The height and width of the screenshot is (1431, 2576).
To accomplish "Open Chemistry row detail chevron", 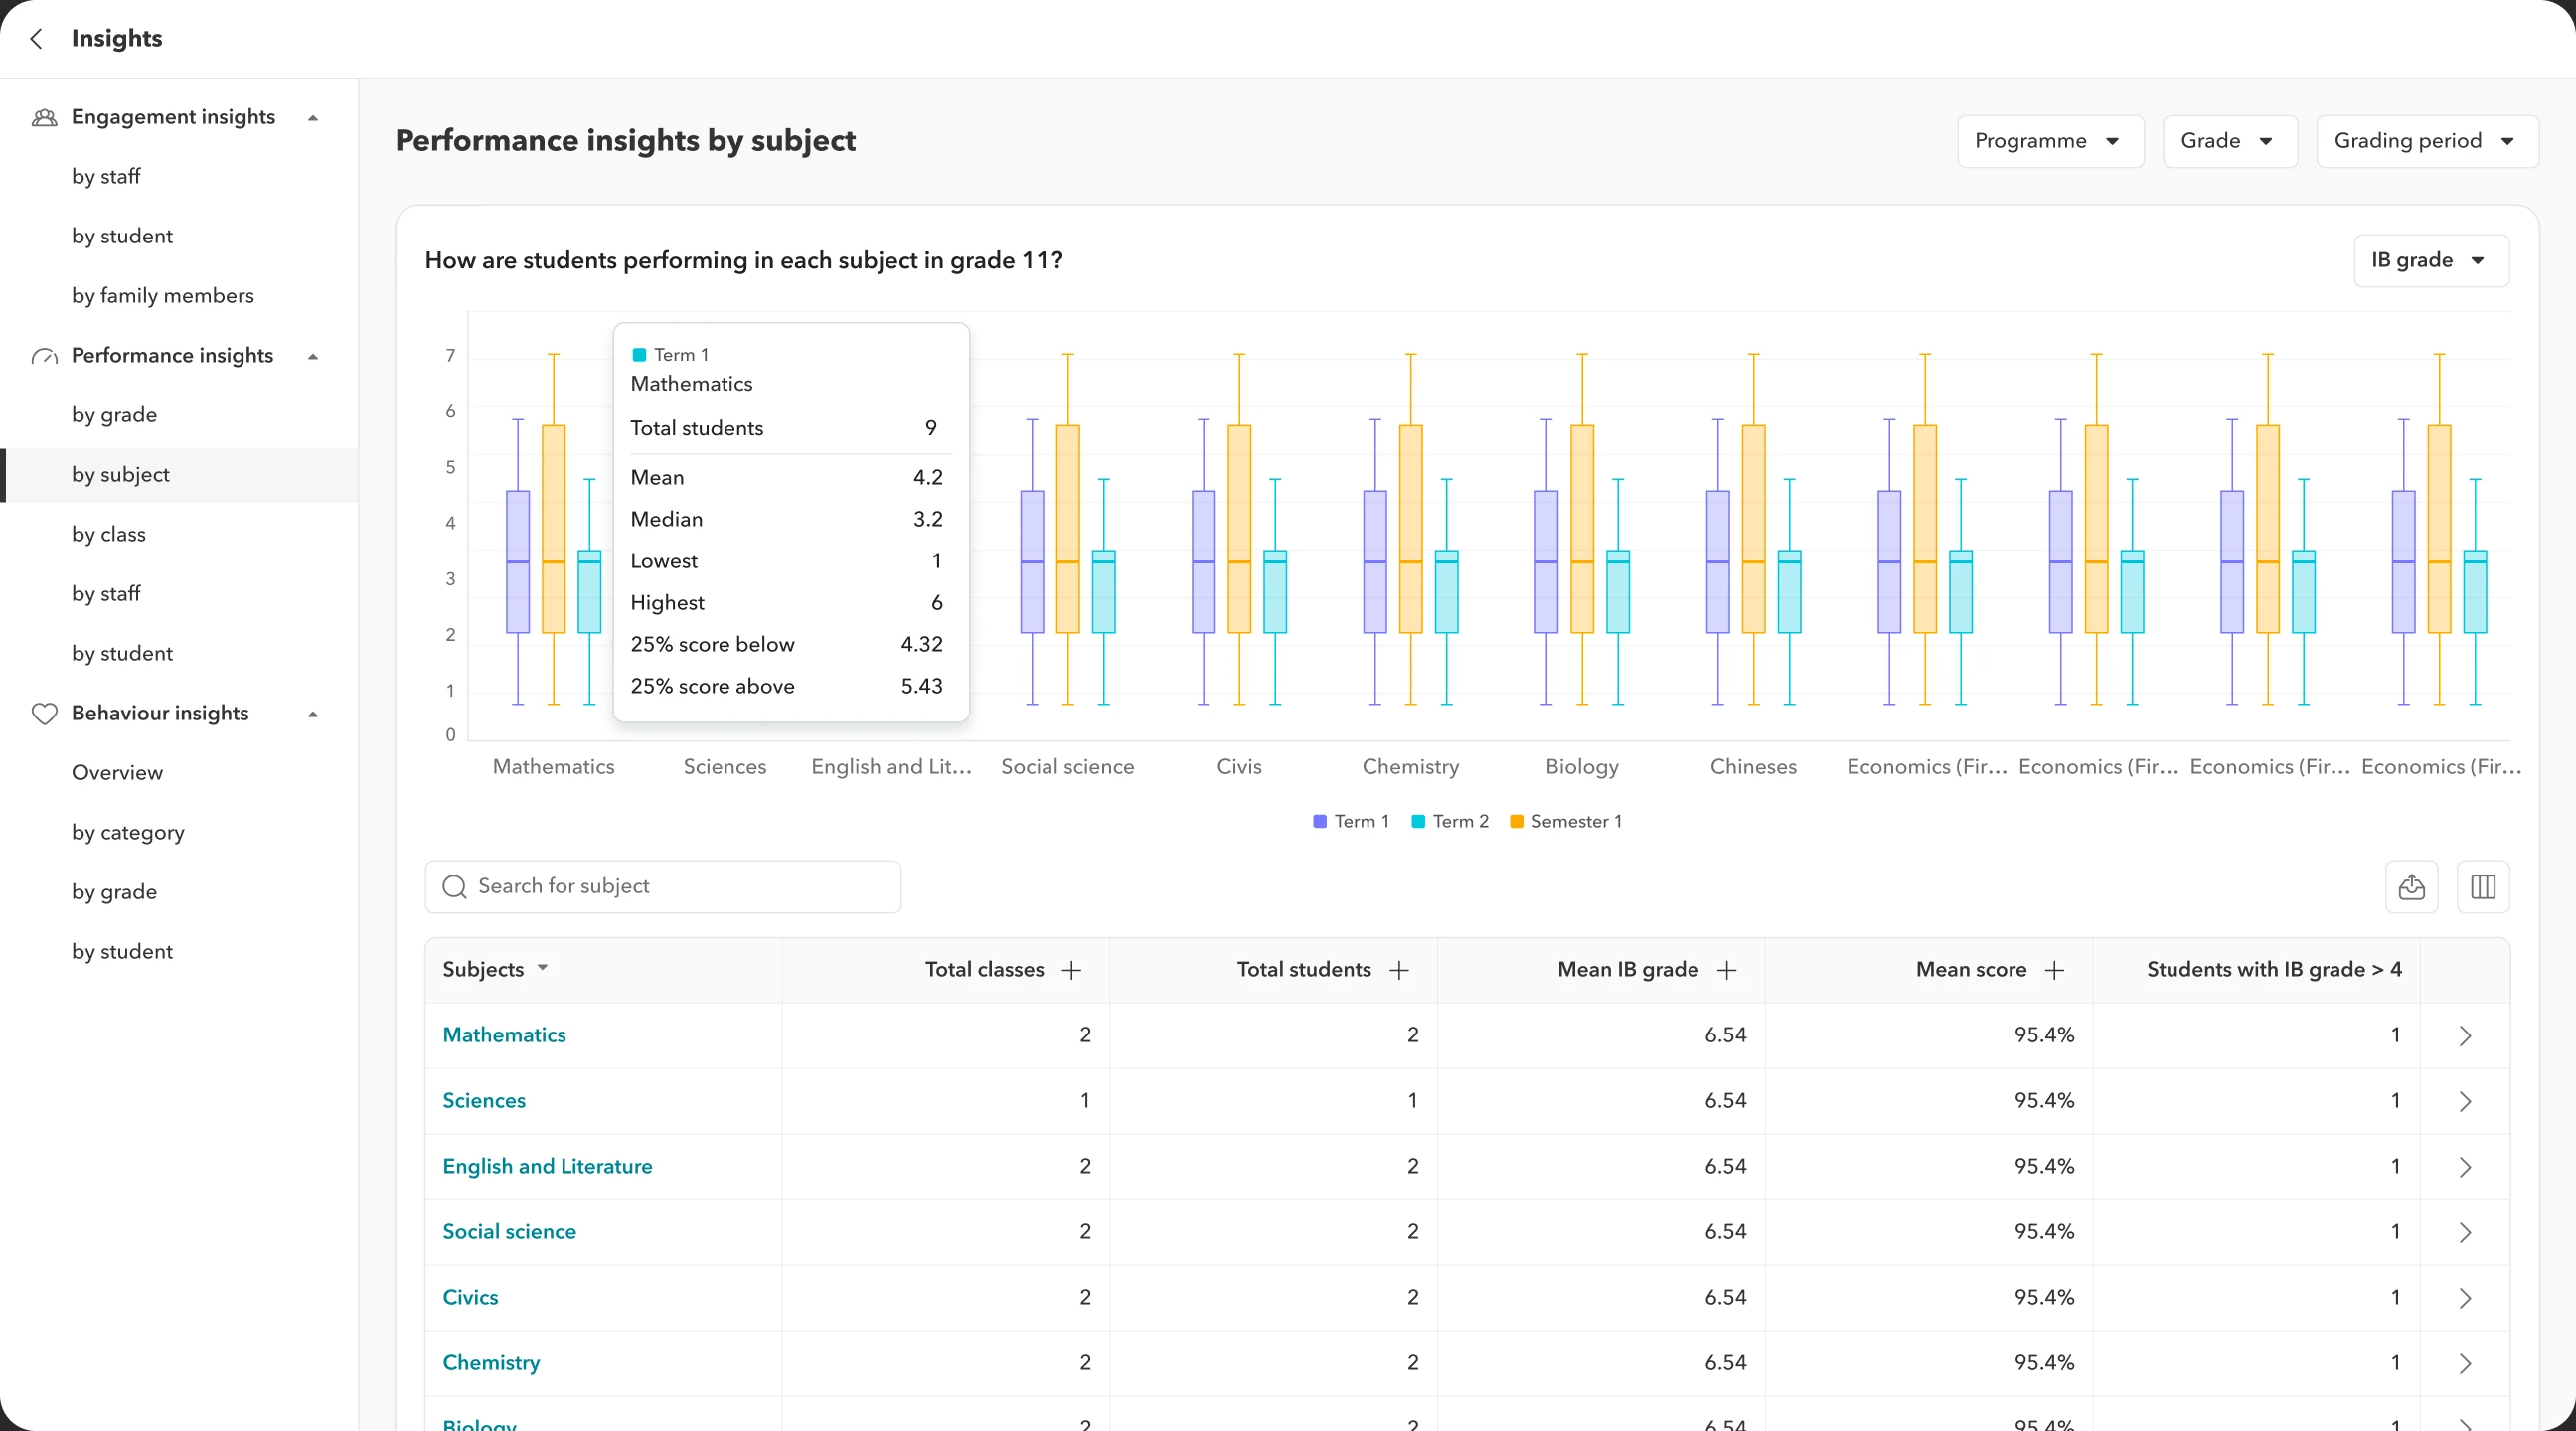I will (2465, 1364).
